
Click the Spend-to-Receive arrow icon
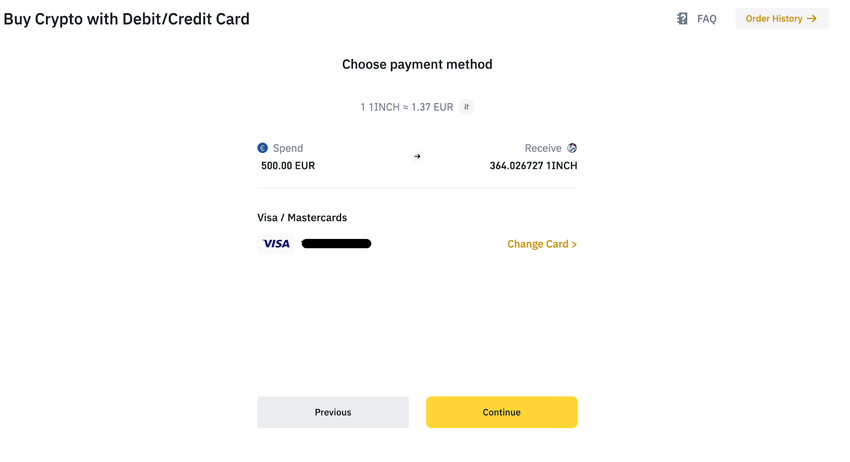tap(417, 156)
